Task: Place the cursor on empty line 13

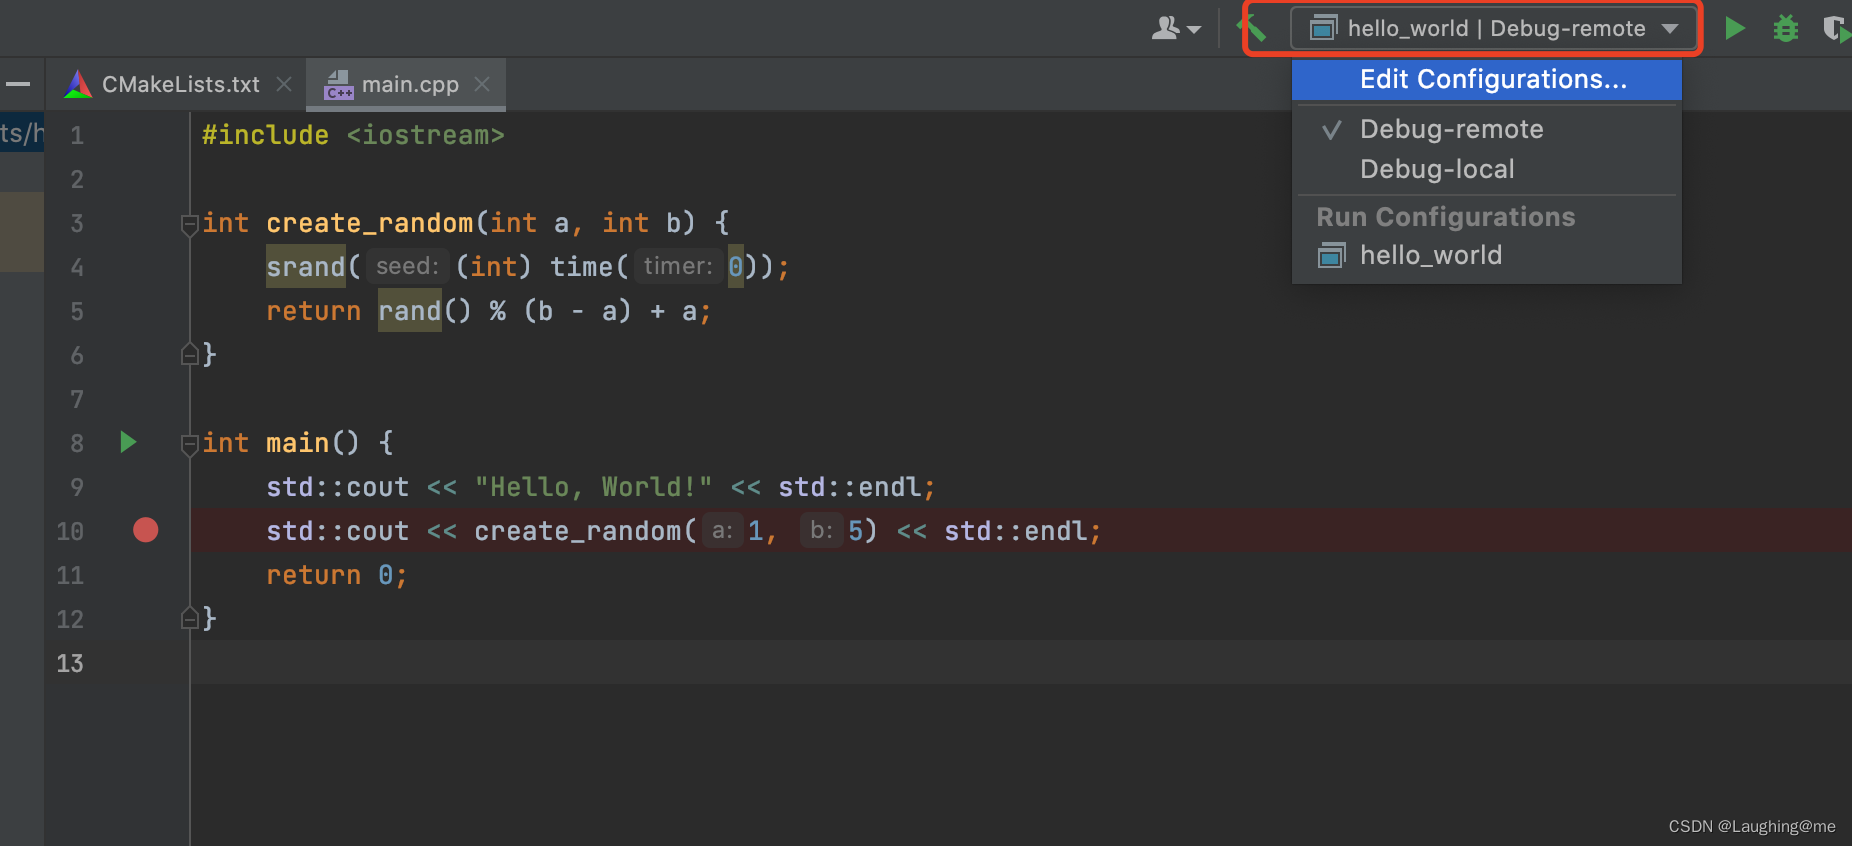Action: click(x=1020, y=663)
